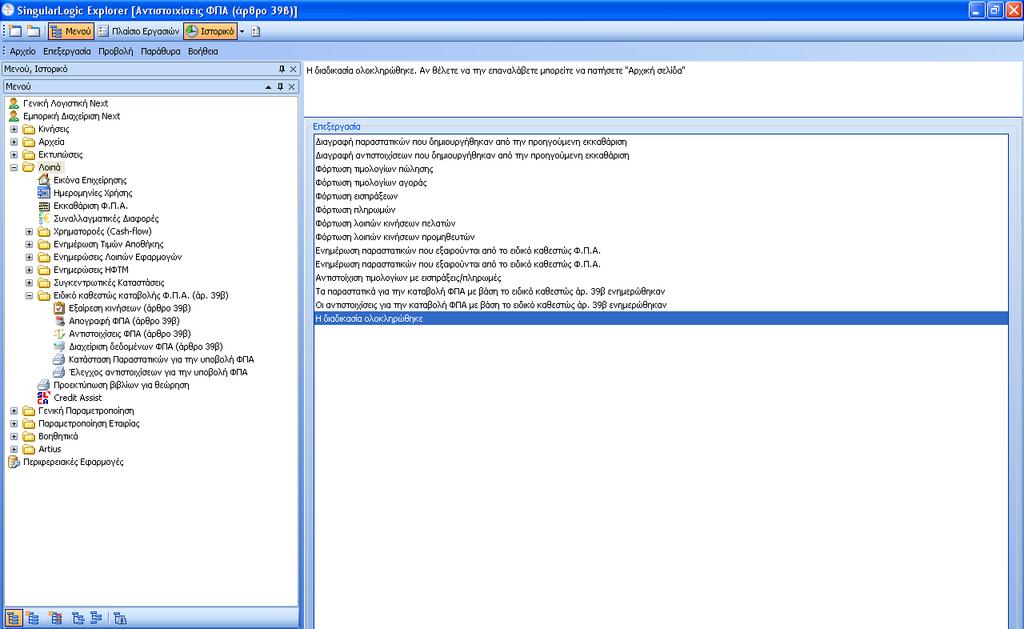This screenshot has width=1024, height=629.
Task: Toggle the Μενού toolbar button
Action: tap(71, 31)
